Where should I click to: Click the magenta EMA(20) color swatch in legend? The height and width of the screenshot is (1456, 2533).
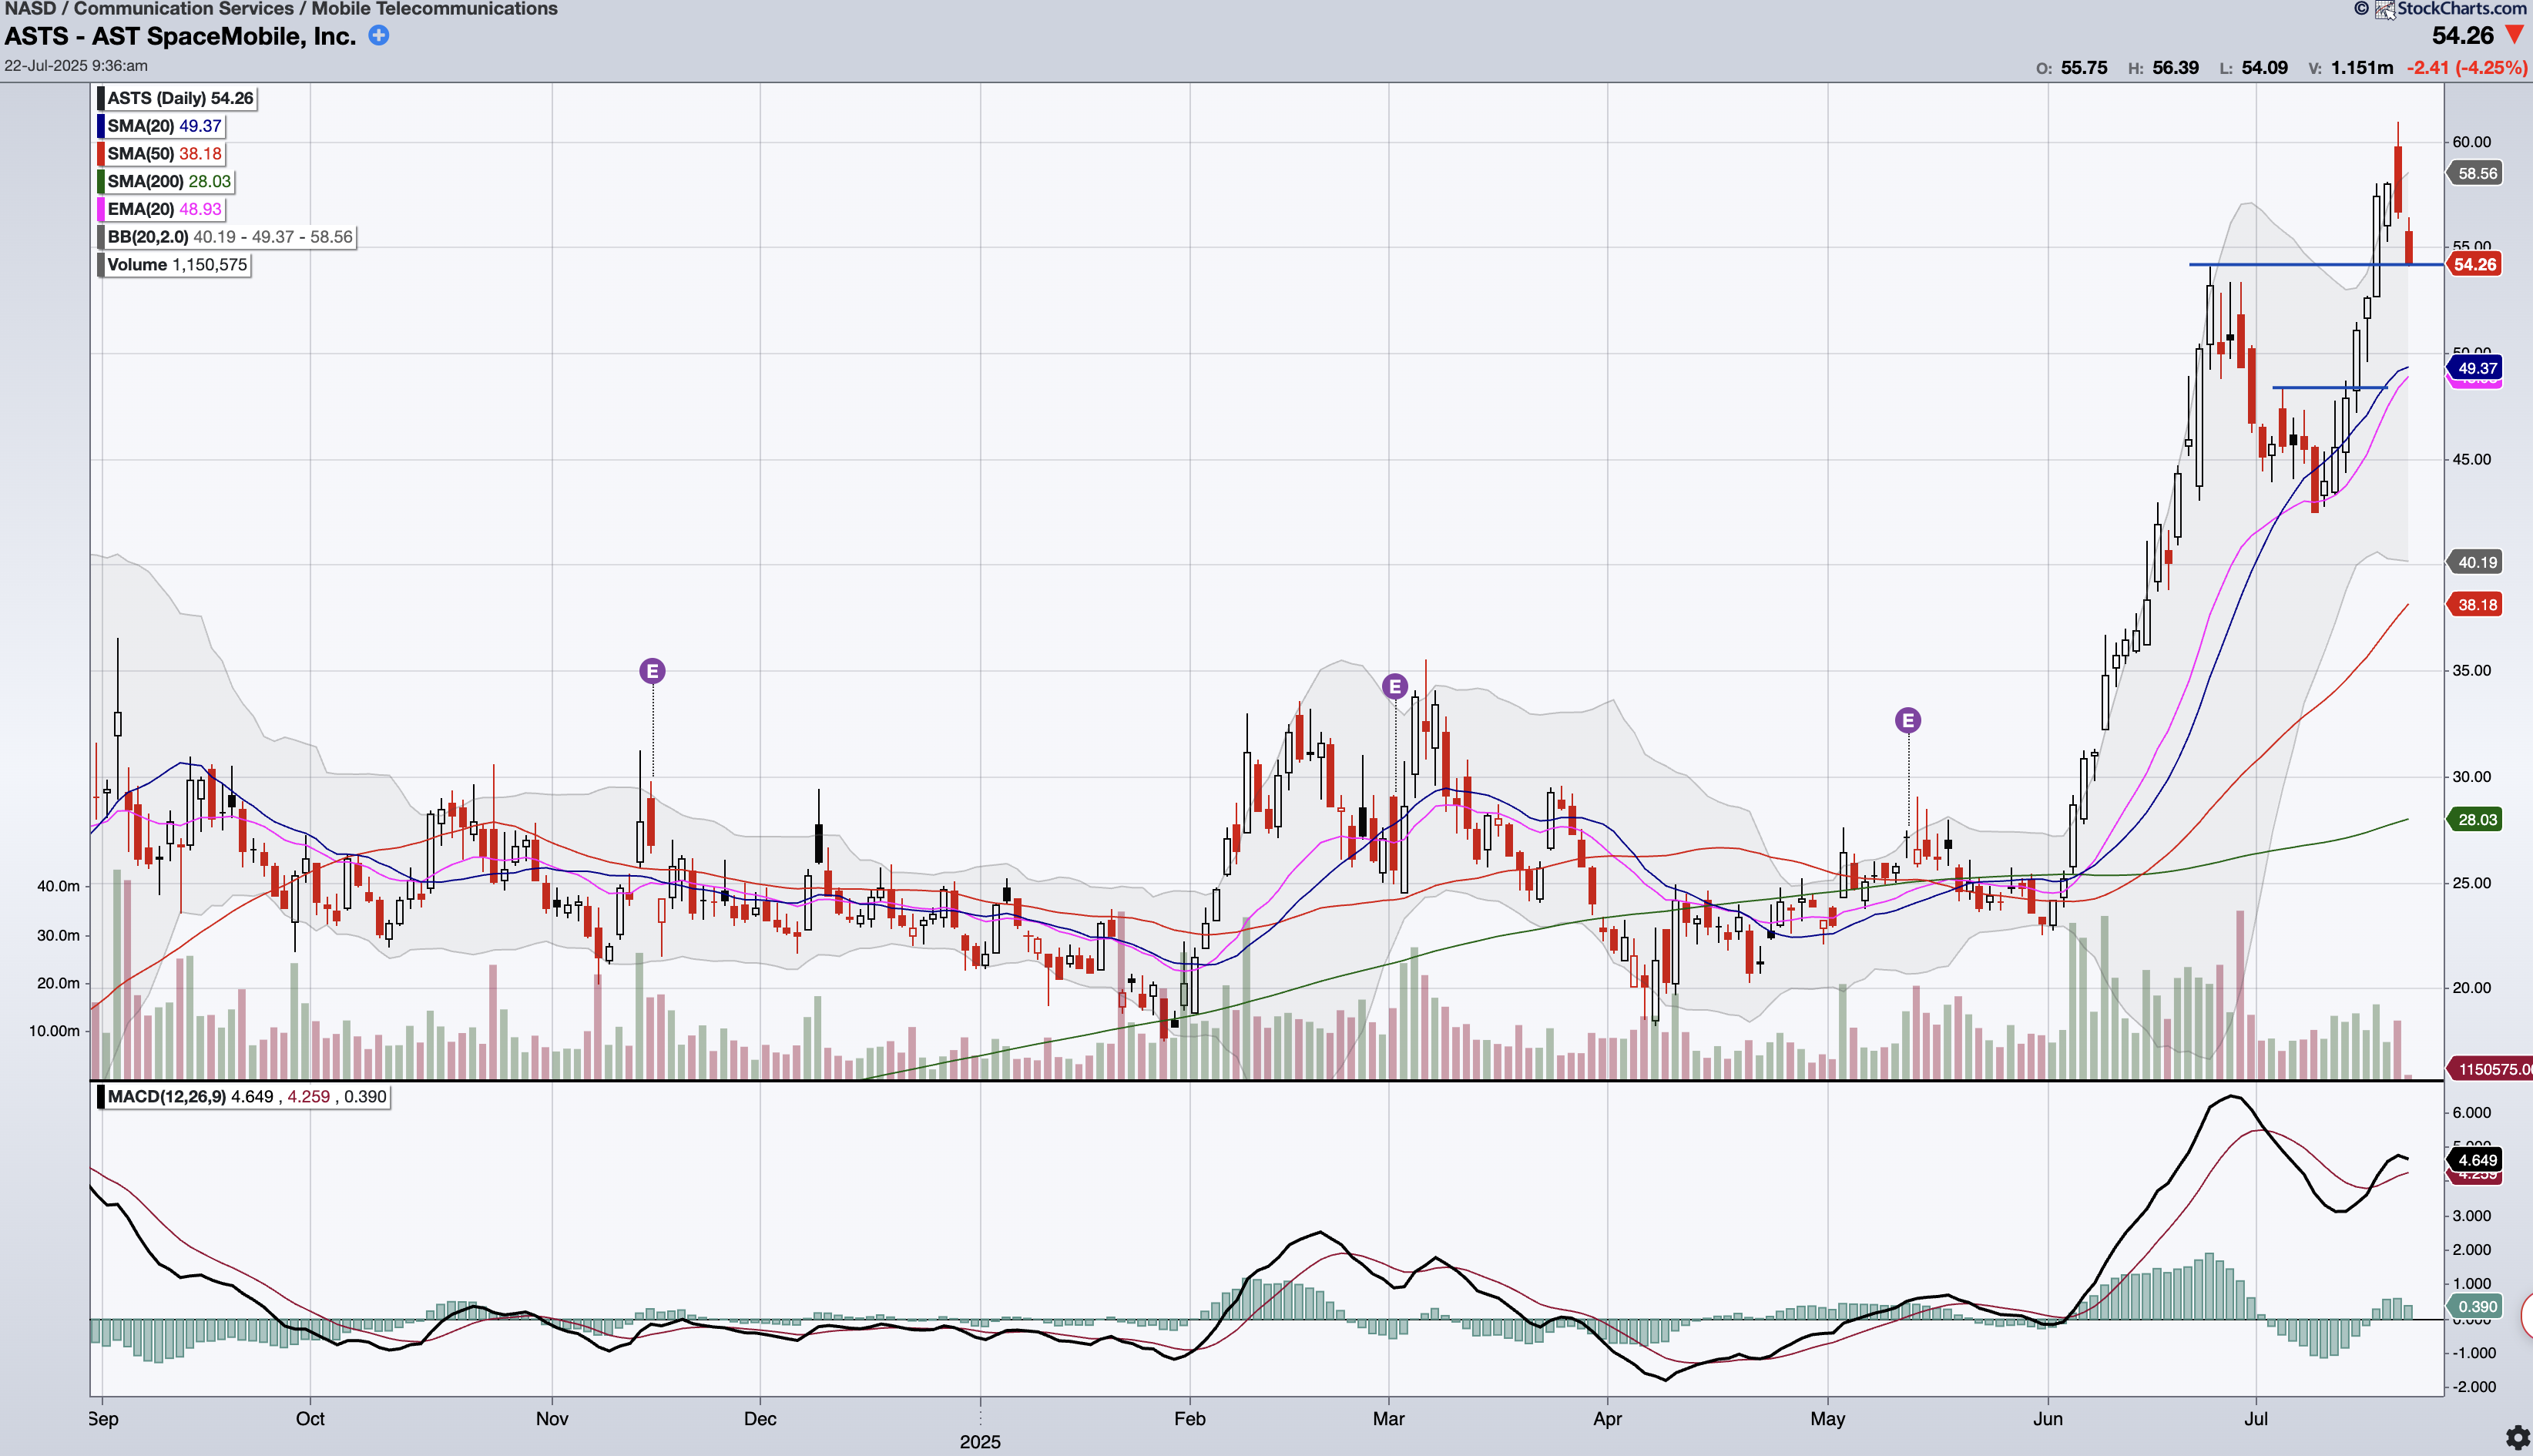[101, 209]
